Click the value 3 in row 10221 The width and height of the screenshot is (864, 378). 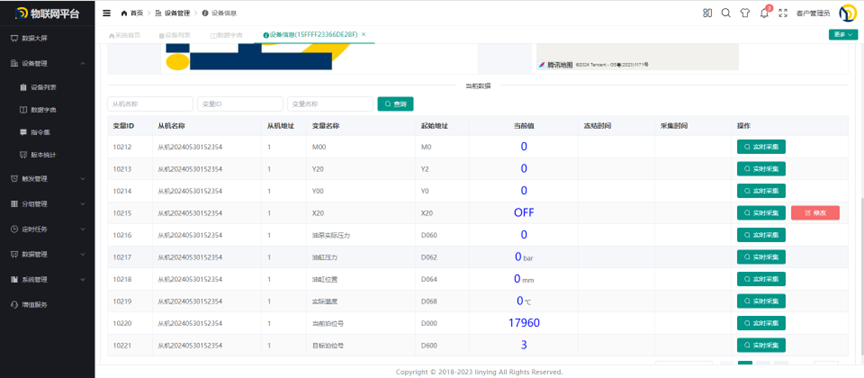pos(524,345)
